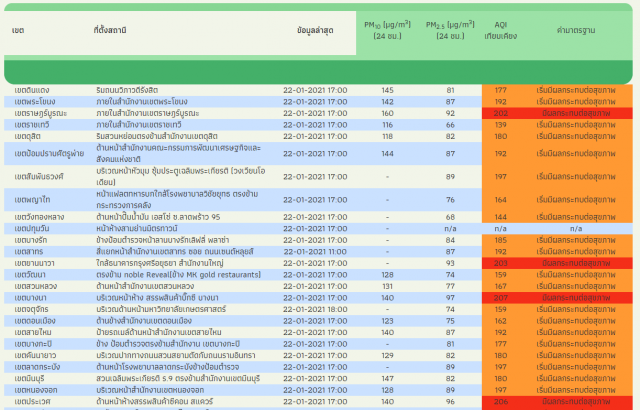Click AQI value 164
The height and width of the screenshot is (410, 640).
point(500,200)
